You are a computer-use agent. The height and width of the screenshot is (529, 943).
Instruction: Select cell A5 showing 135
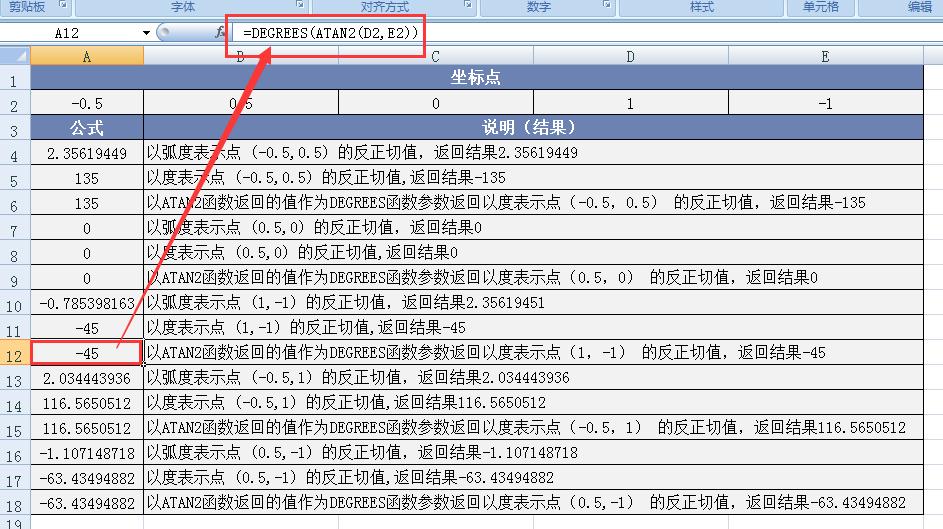tap(87, 178)
